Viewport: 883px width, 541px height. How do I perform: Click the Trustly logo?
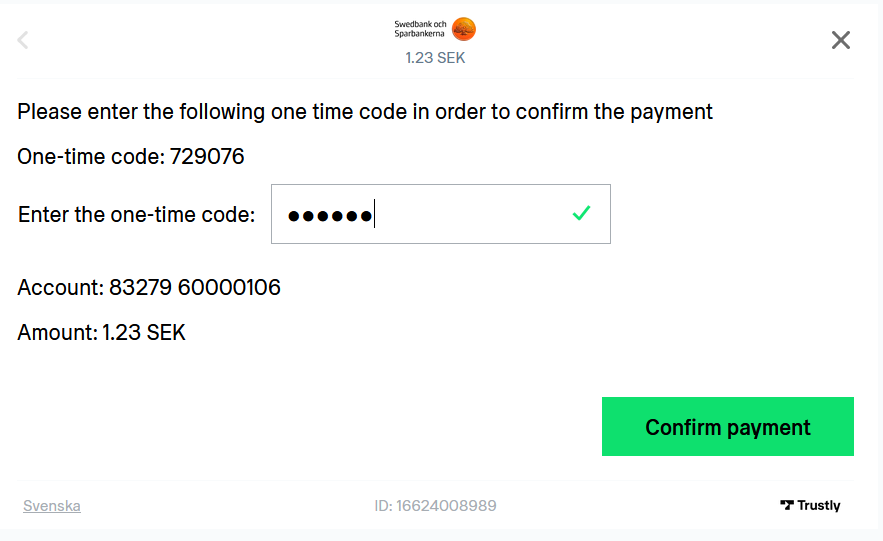(x=810, y=505)
